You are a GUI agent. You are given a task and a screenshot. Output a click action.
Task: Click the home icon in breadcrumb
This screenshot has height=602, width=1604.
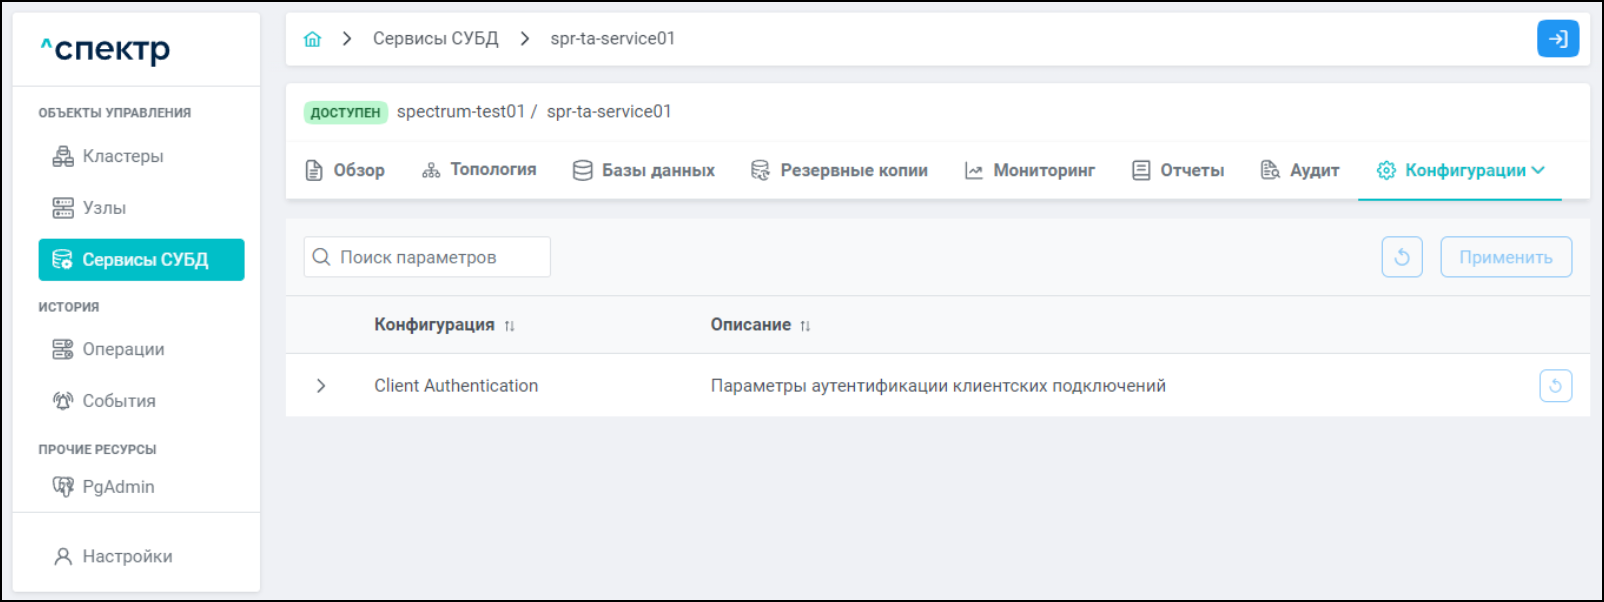coord(312,39)
